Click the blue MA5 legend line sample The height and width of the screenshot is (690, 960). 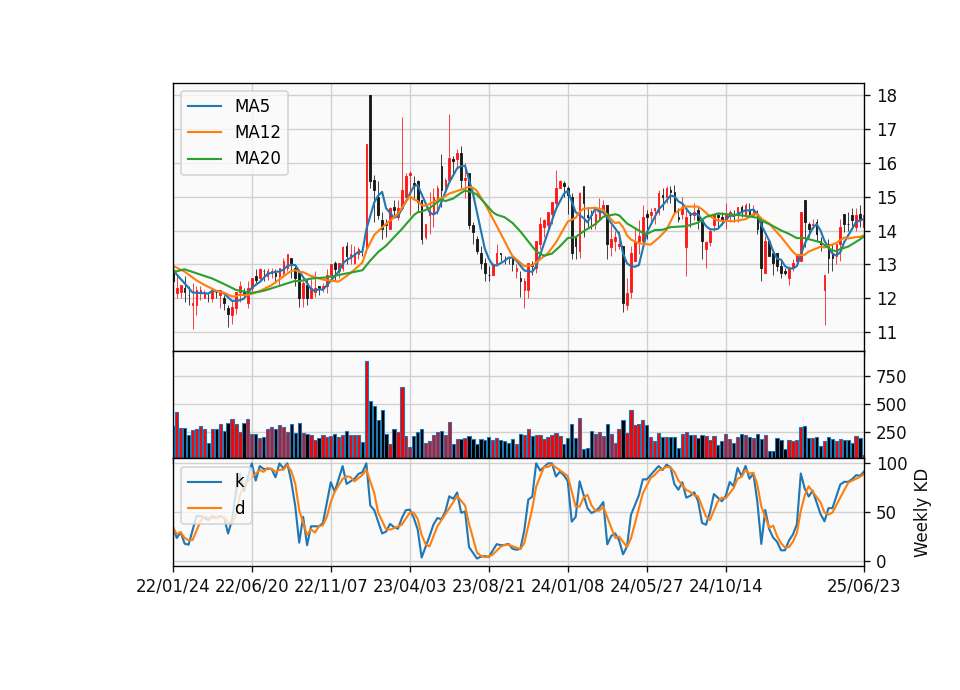coord(204,106)
